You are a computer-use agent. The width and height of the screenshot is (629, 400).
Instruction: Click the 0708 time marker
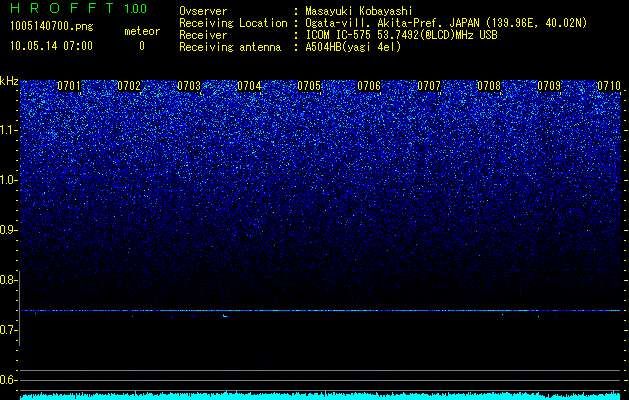coord(489,86)
